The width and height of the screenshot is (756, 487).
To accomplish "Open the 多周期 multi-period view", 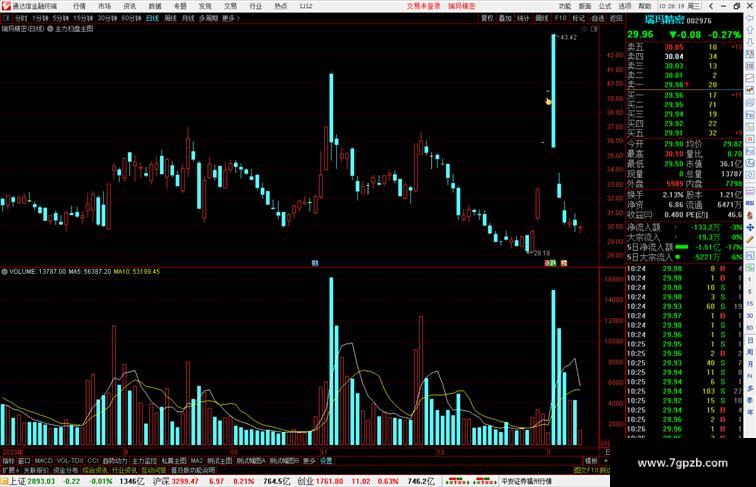I will (x=209, y=18).
